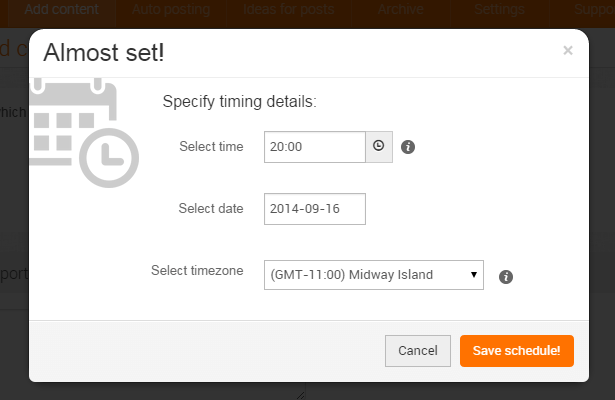Click the Select date label
Screen dimensions: 615x400
[x=211, y=208]
